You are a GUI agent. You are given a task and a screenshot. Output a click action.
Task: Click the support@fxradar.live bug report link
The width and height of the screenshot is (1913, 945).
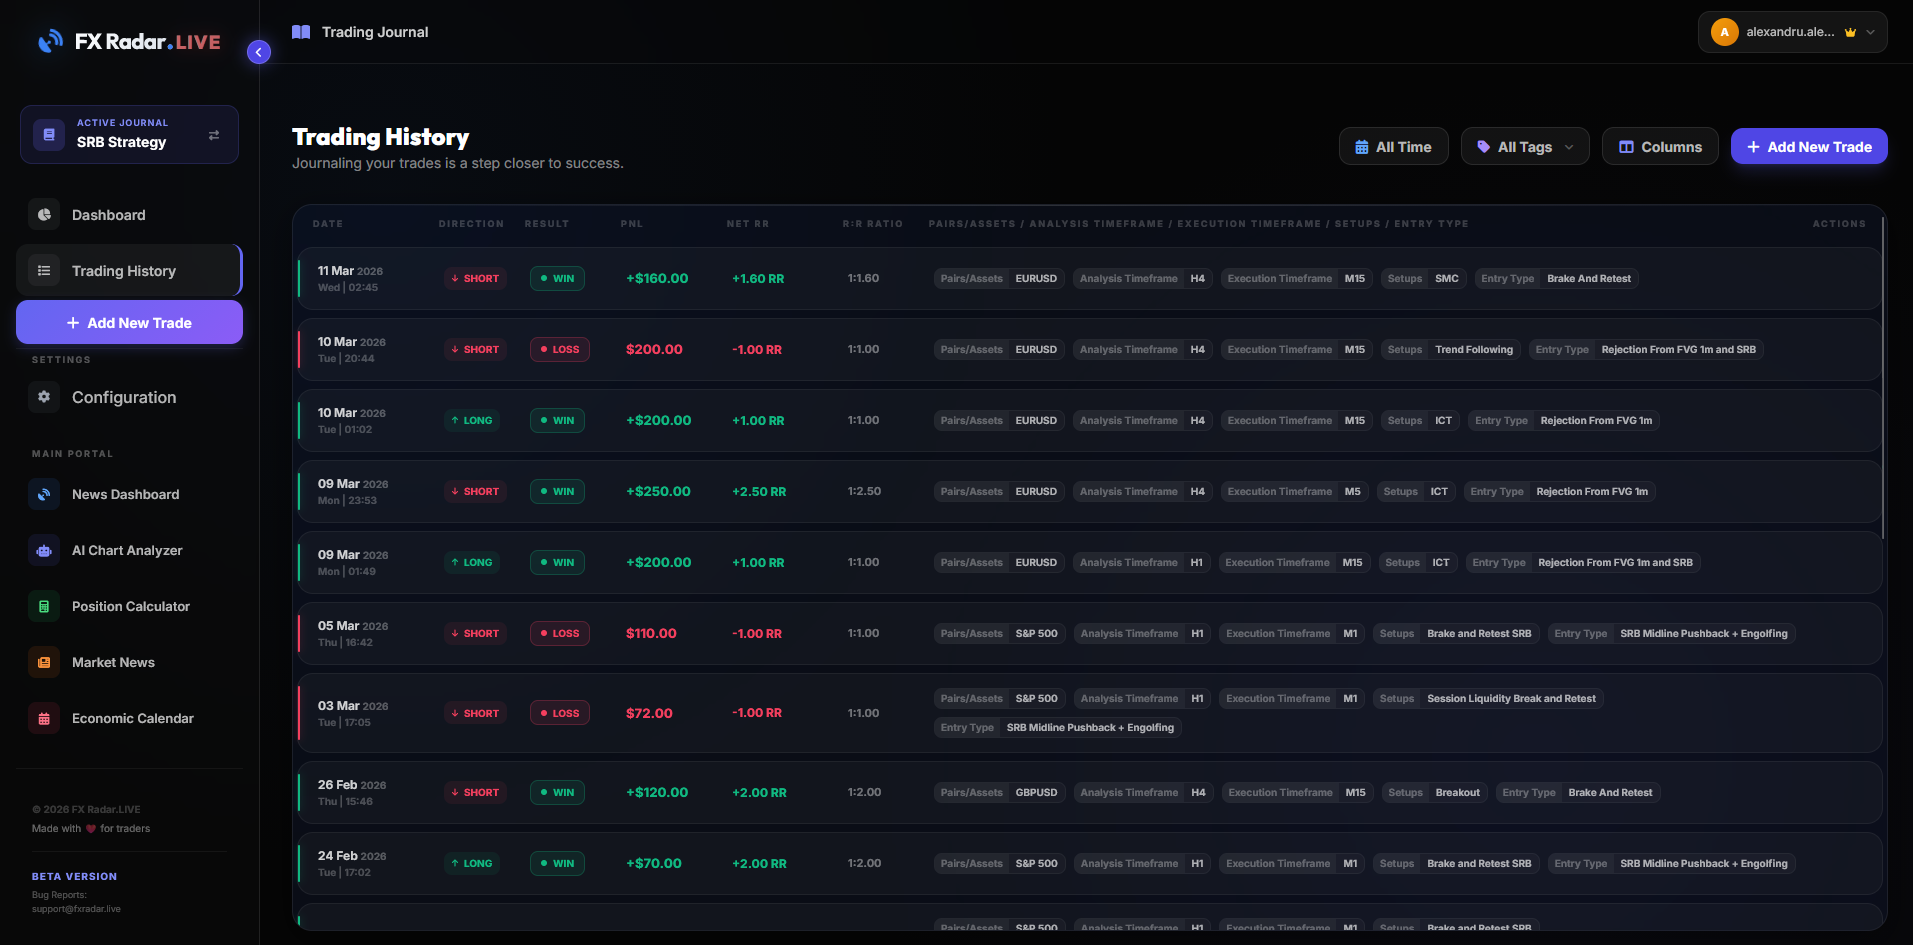click(76, 908)
